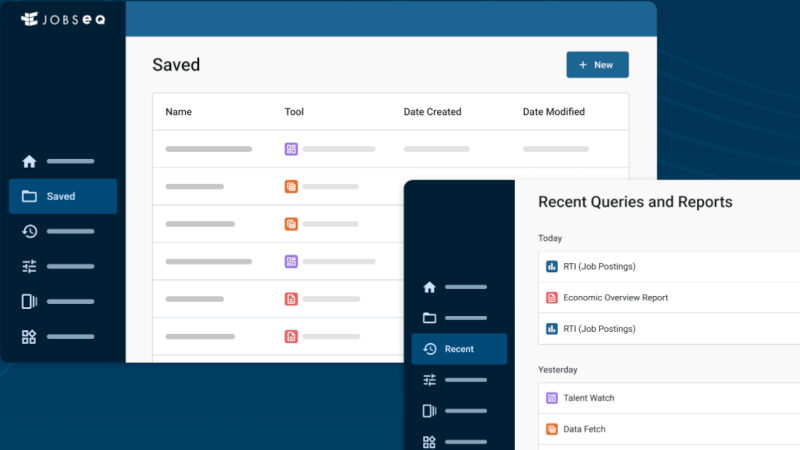Click the orange Data Fetch icon
The width and height of the screenshot is (800, 450).
(x=551, y=429)
